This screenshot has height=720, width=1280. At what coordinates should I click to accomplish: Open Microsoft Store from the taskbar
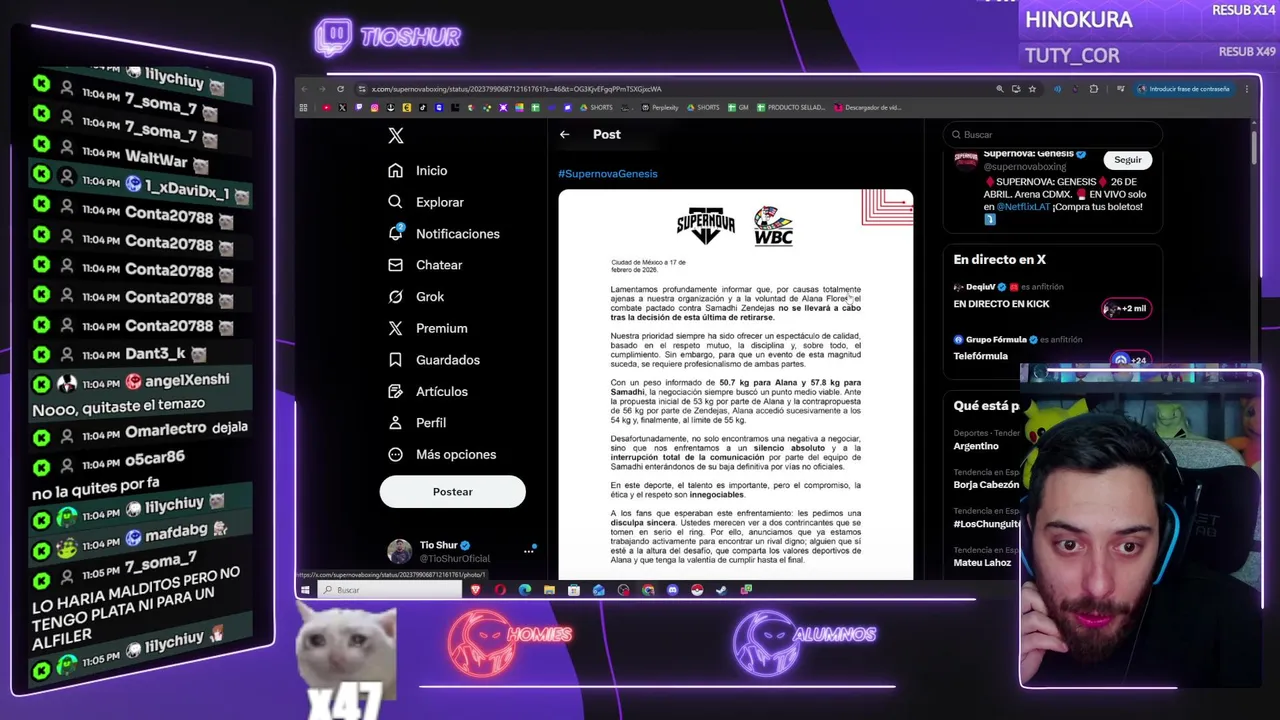pyautogui.click(x=574, y=590)
